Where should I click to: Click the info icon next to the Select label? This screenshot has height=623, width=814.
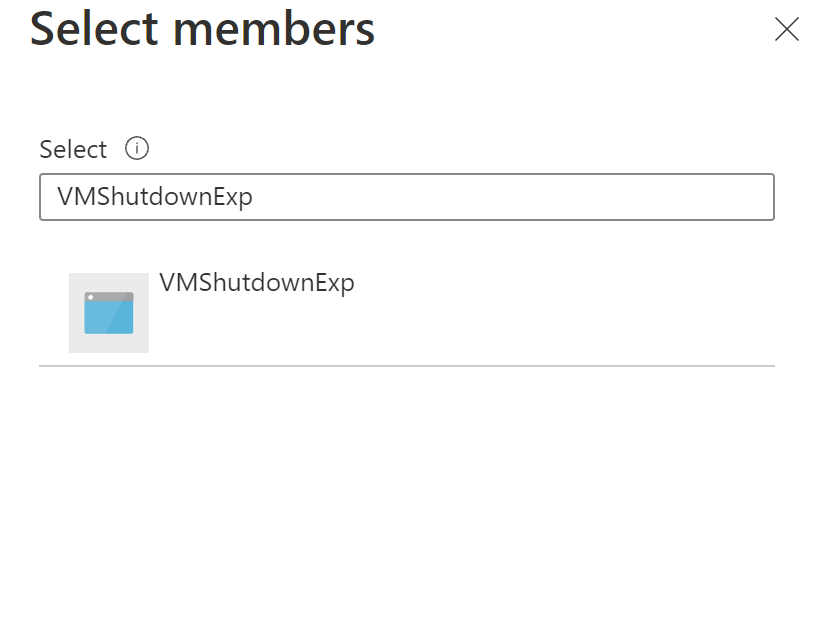click(x=136, y=148)
